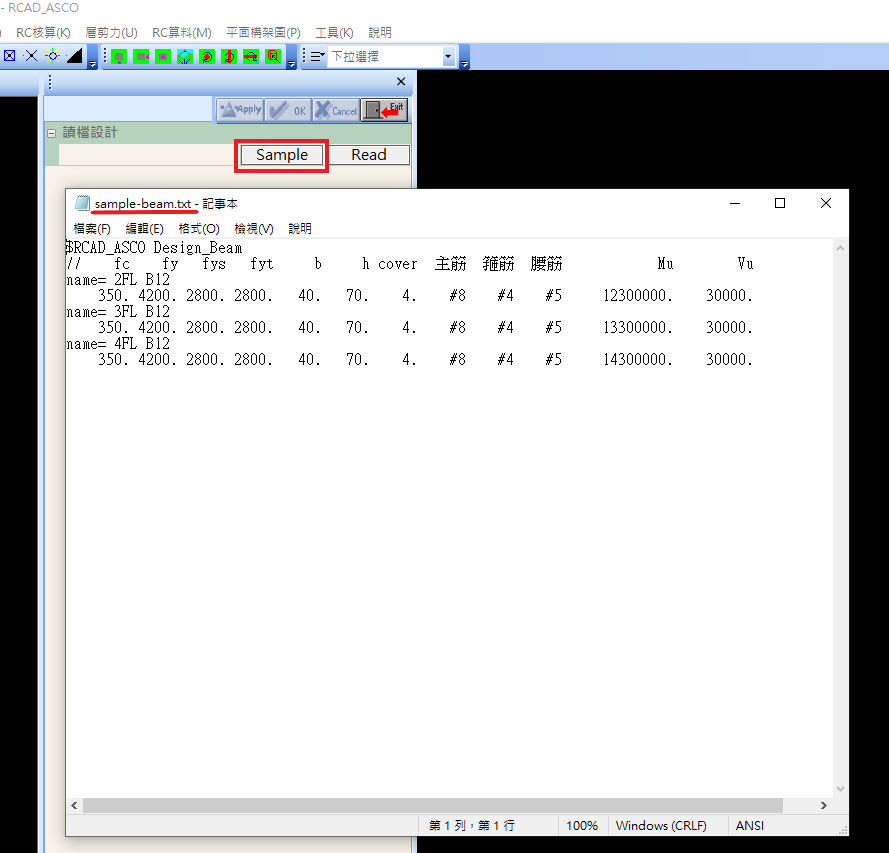
Task: Click the value 13300000. in Mu column
Action: (x=638, y=328)
